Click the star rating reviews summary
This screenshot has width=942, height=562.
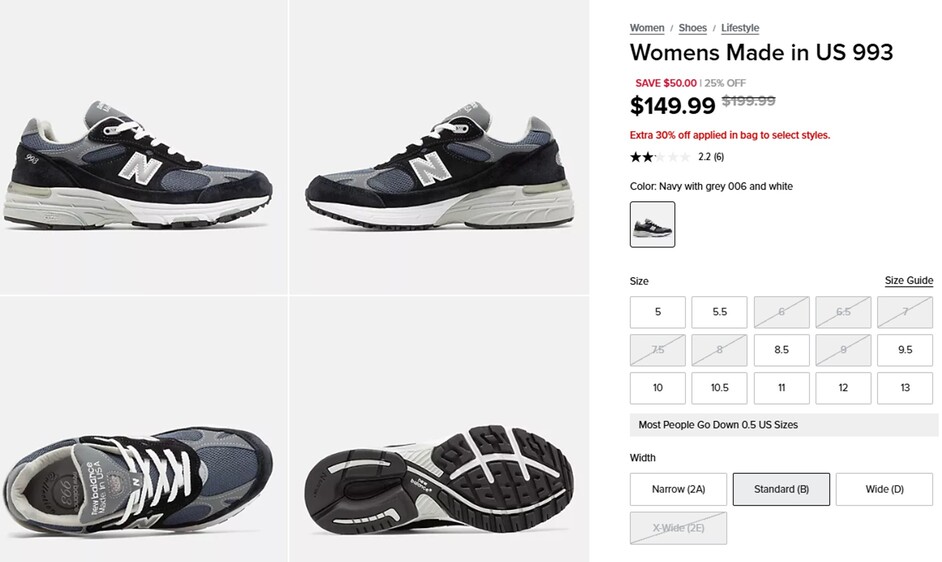pyautogui.click(x=676, y=157)
